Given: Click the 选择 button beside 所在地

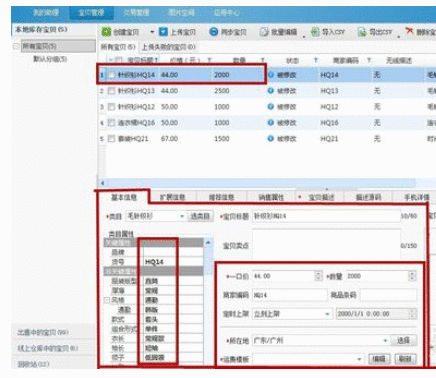Looking at the screenshot, I should click(403, 340).
